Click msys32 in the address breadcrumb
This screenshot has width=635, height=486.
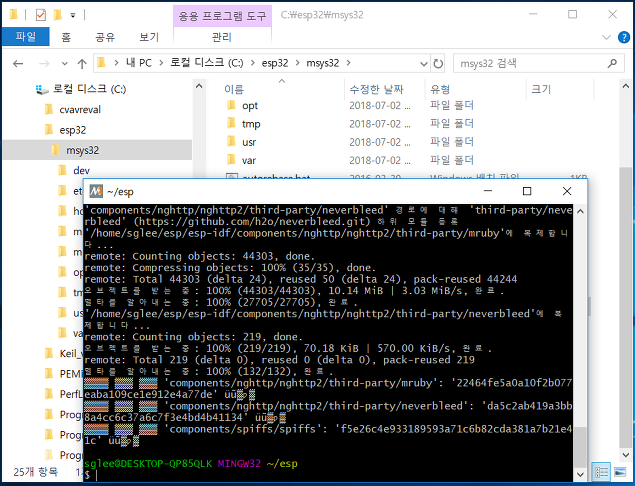(x=322, y=63)
